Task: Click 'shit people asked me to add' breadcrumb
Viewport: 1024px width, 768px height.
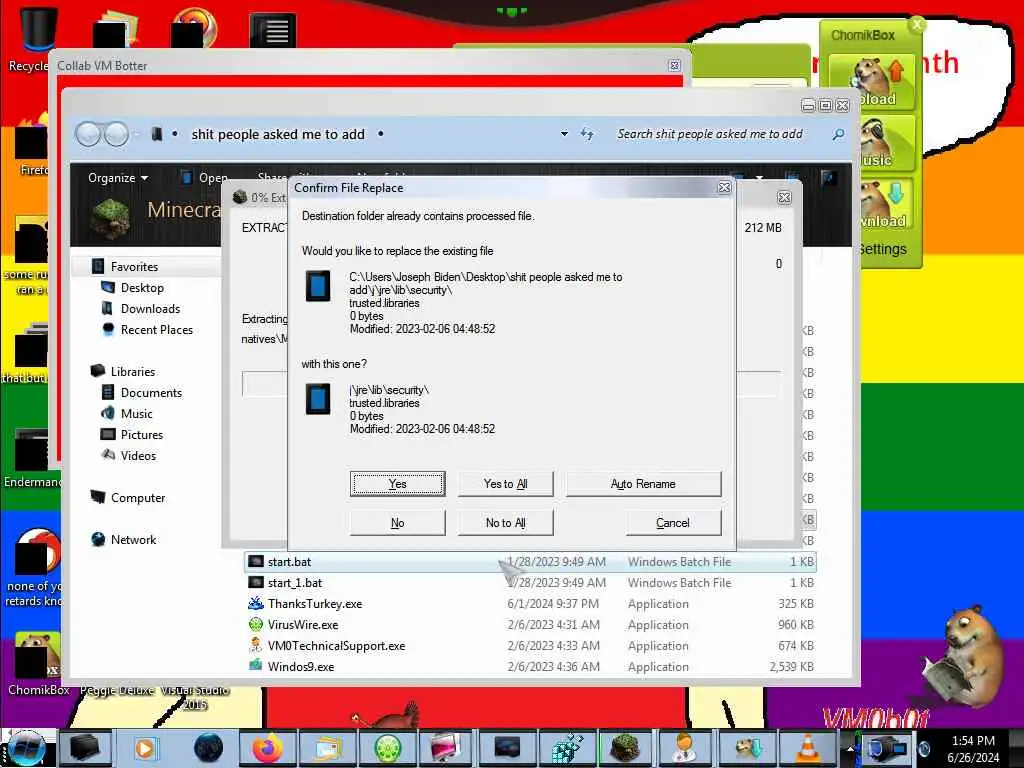Action: coord(278,134)
